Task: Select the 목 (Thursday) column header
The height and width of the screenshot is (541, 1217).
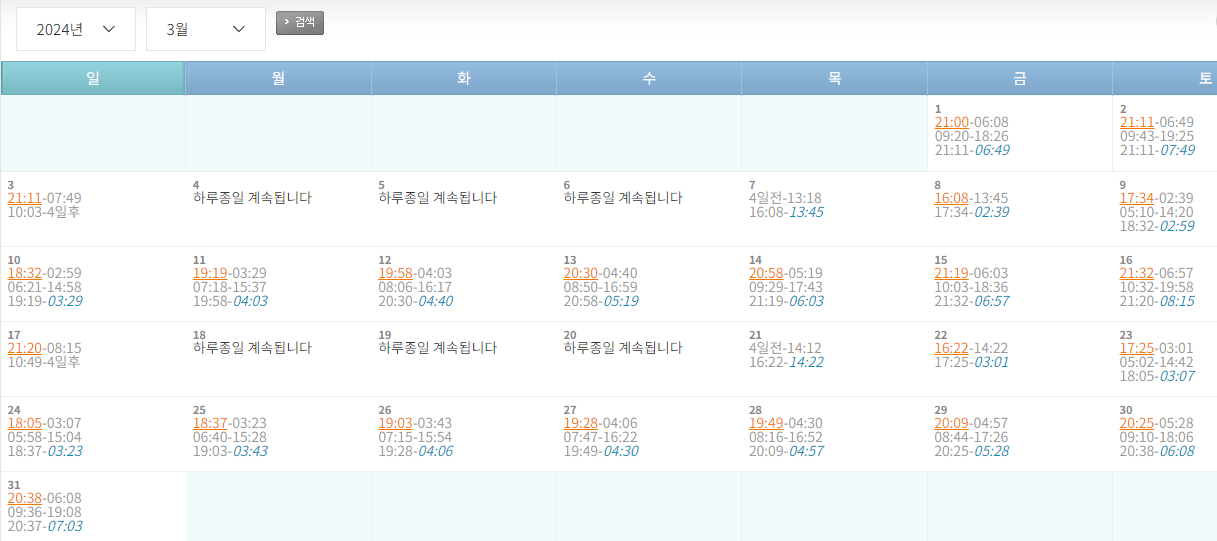Action: 834,78
